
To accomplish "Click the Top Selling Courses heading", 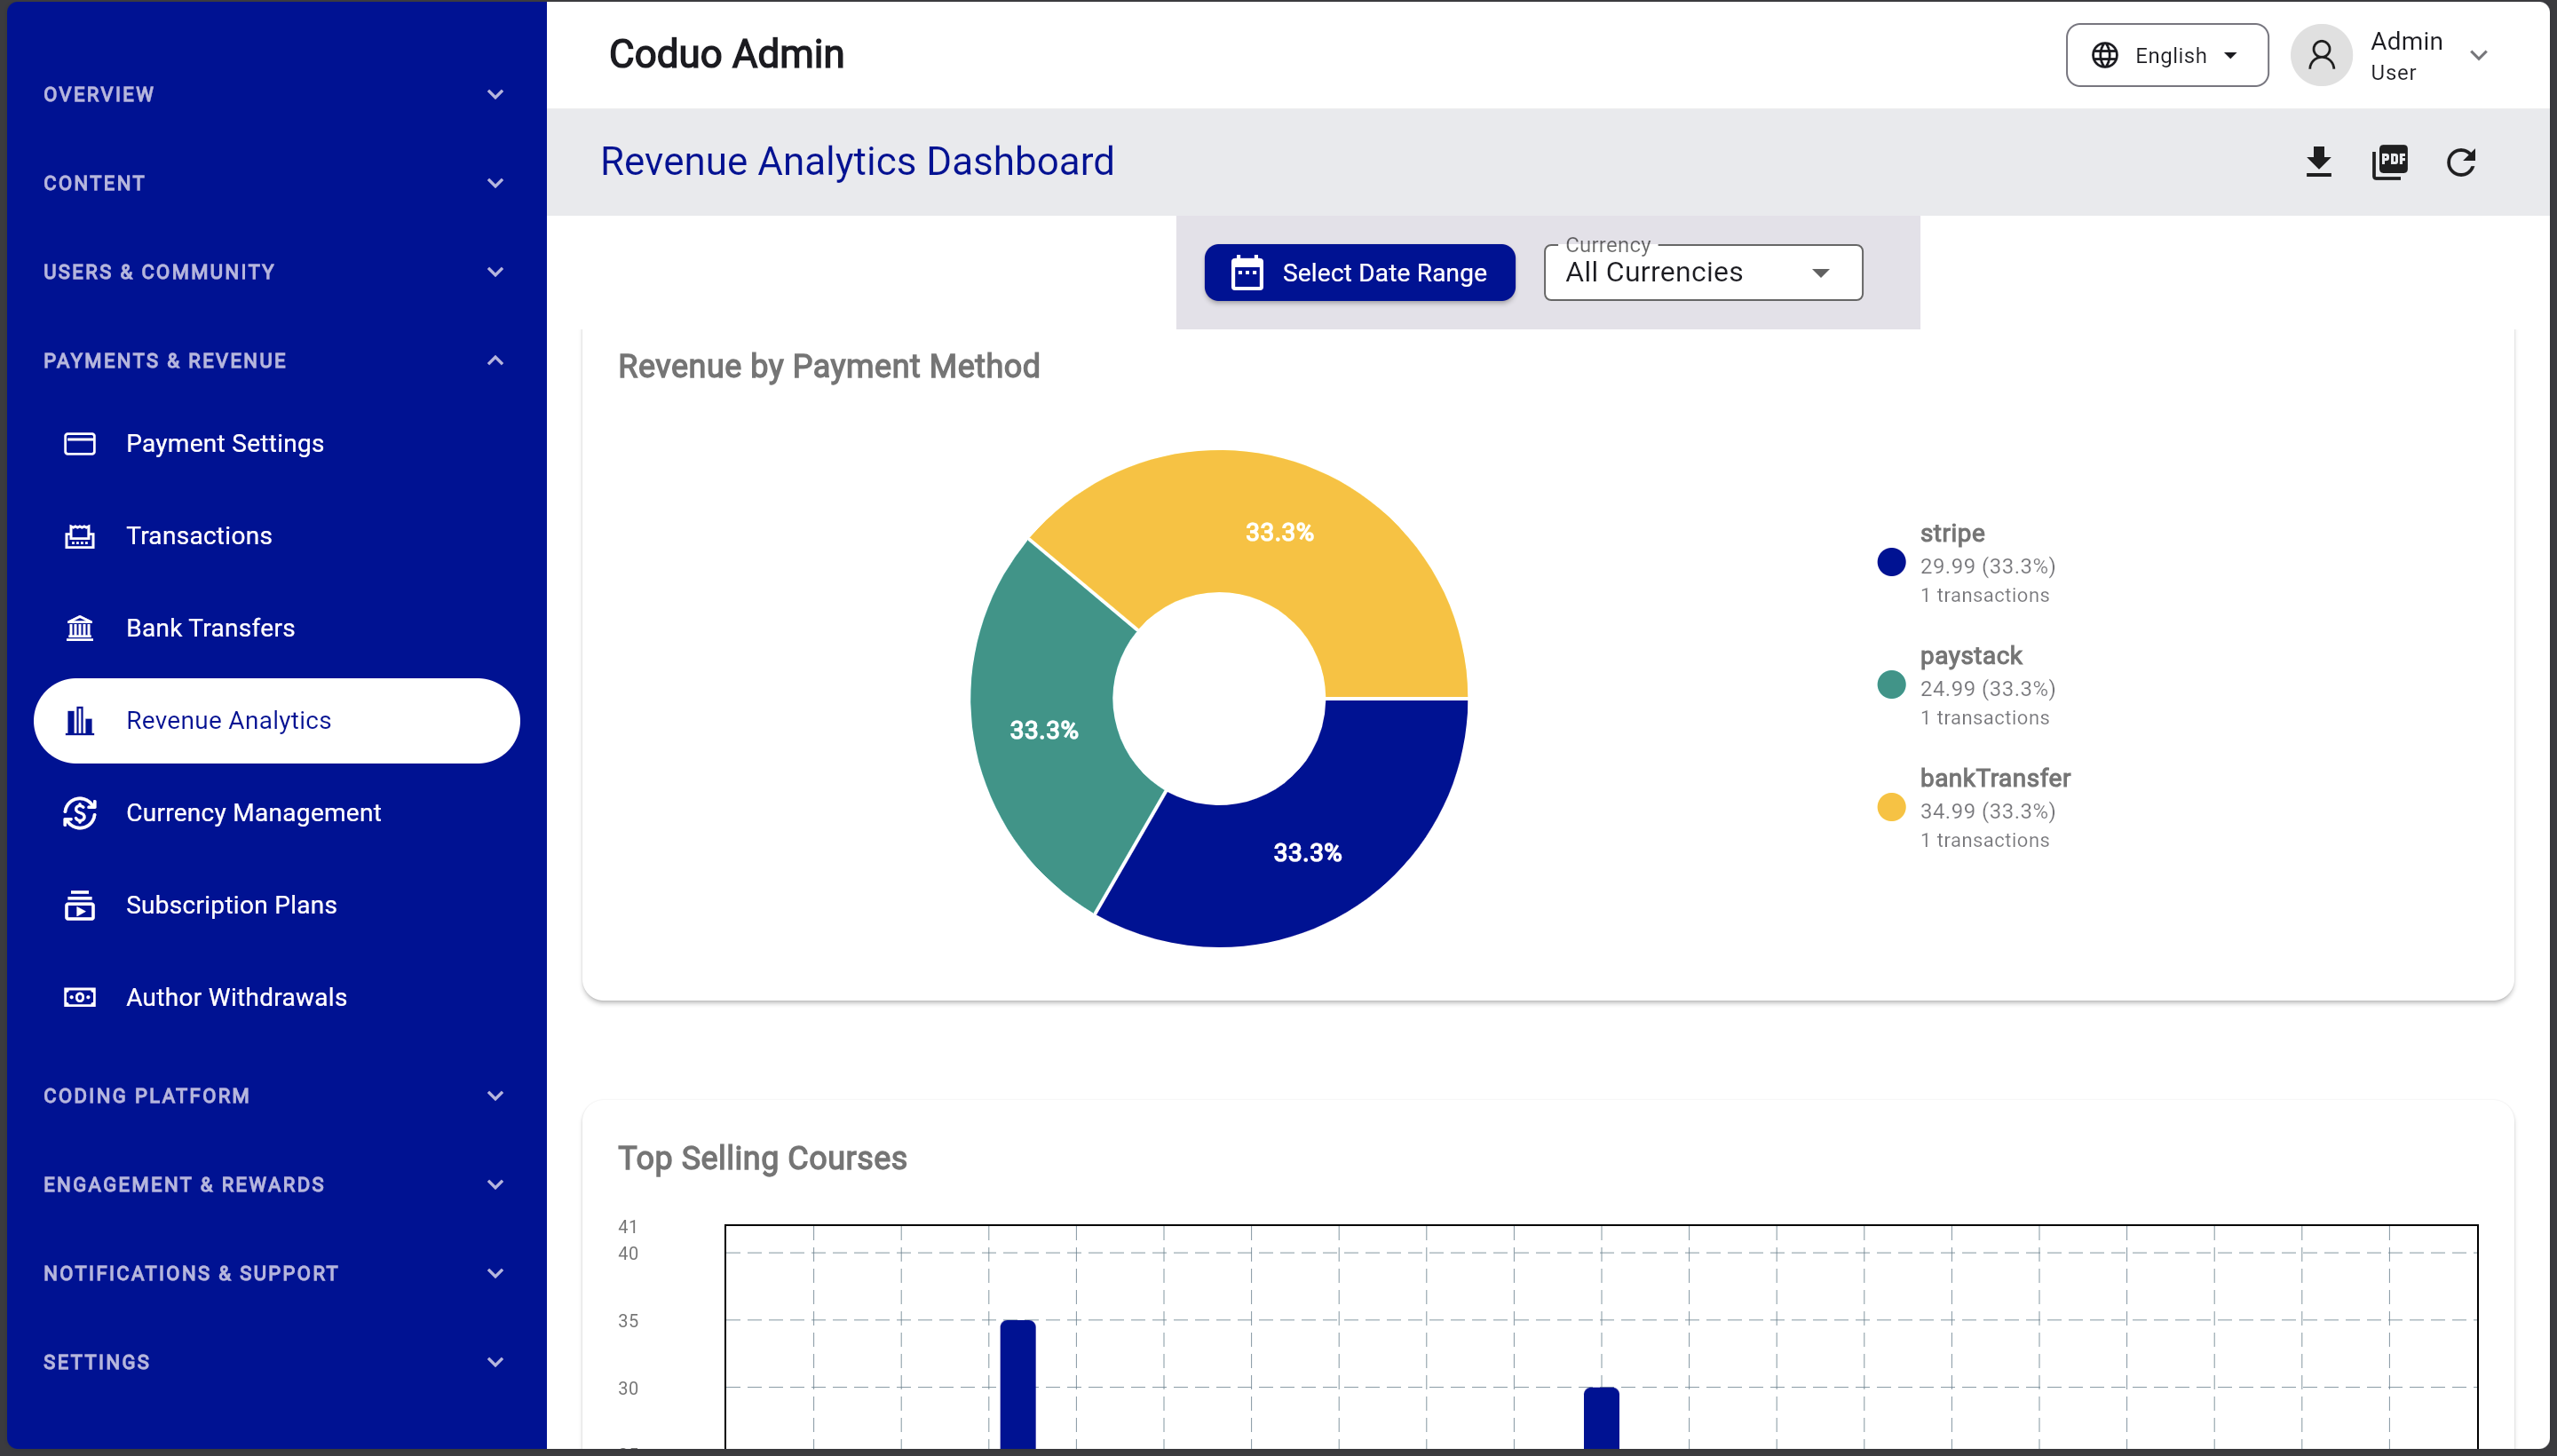I will coord(762,1158).
